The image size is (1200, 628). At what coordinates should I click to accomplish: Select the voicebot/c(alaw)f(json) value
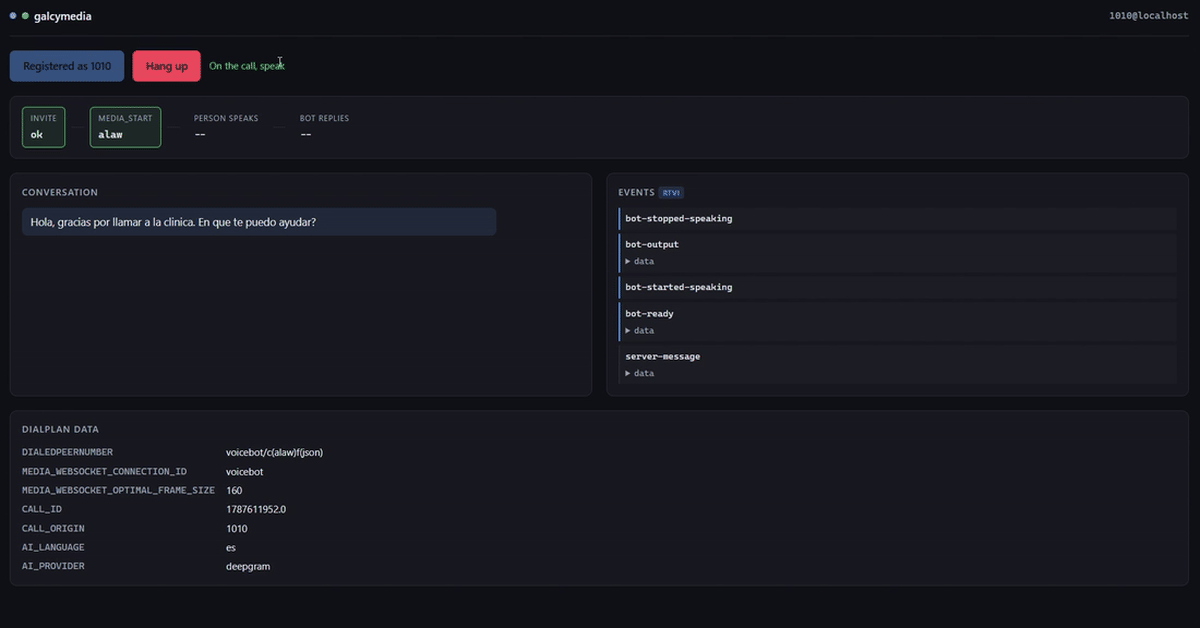pos(274,452)
